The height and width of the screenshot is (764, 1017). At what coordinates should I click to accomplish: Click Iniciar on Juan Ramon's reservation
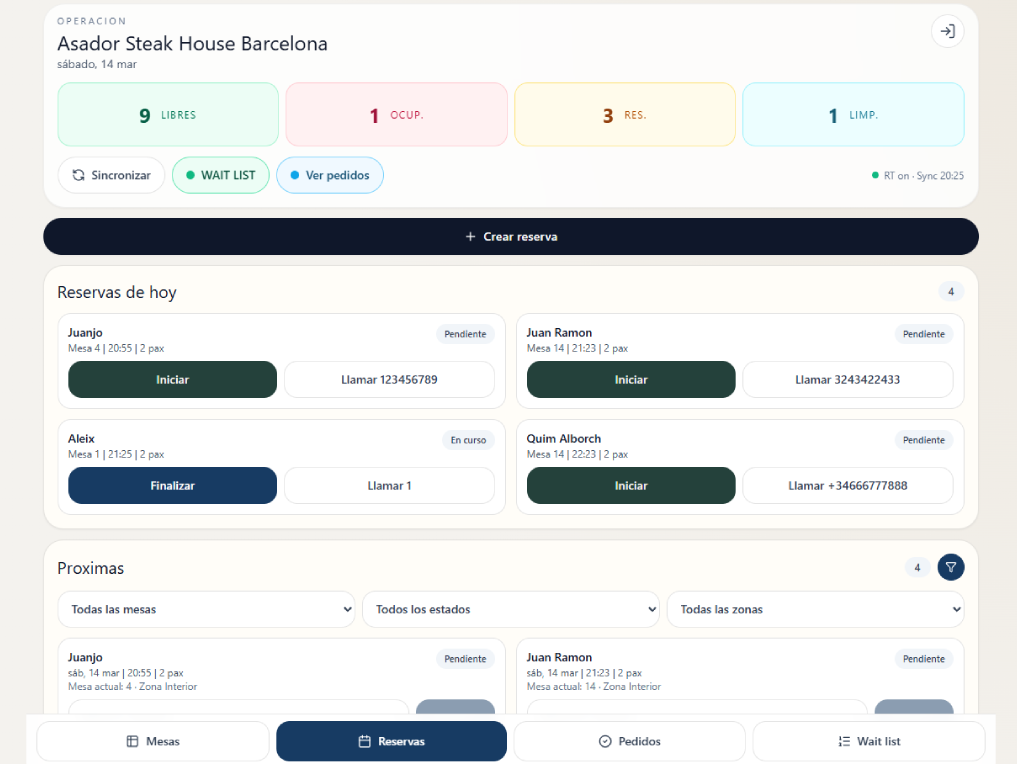click(631, 380)
